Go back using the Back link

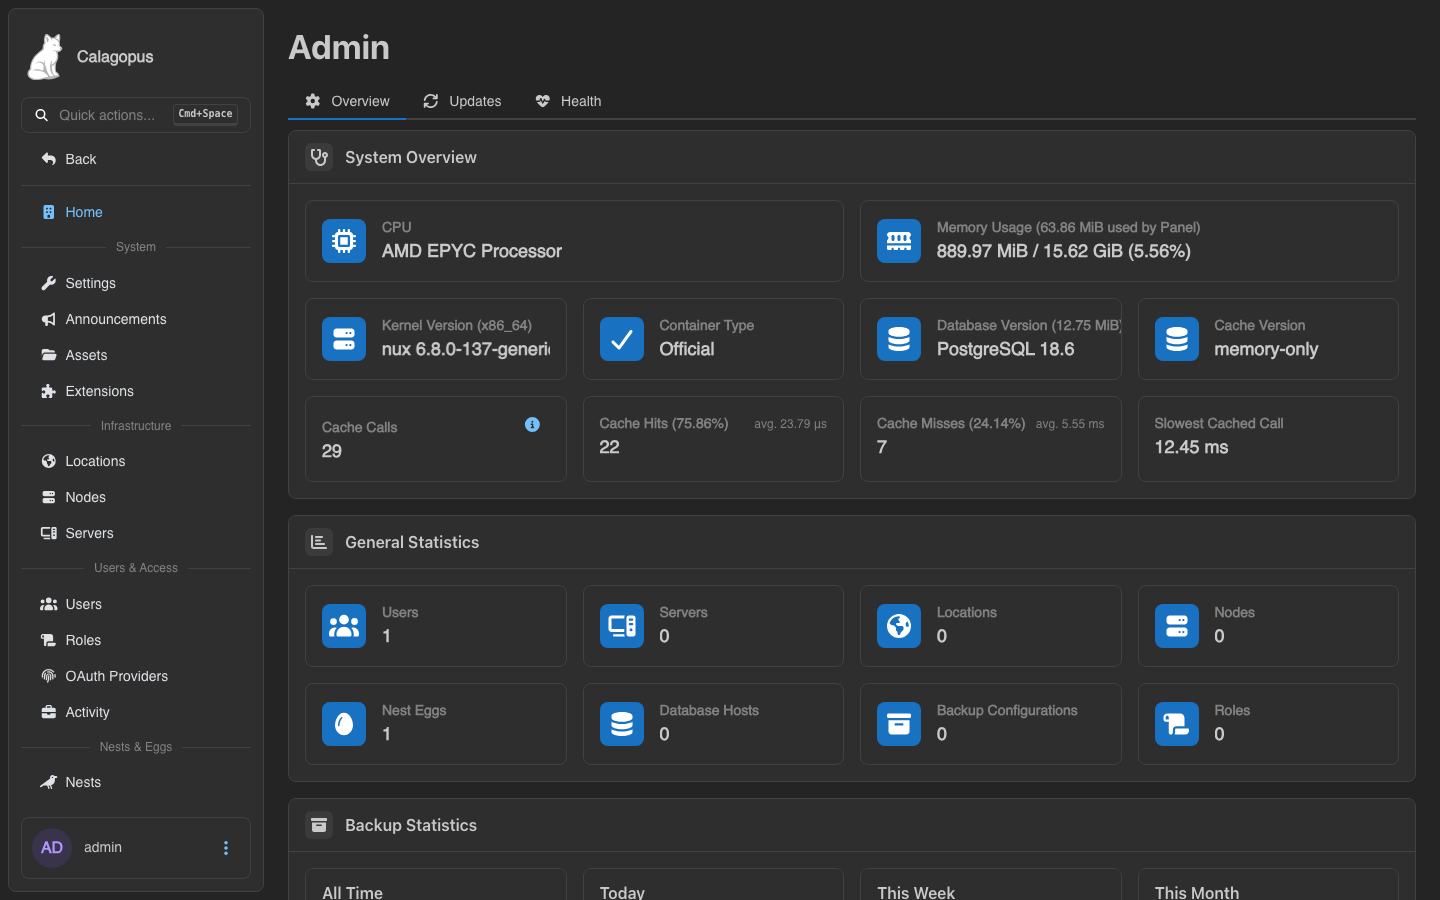point(136,159)
